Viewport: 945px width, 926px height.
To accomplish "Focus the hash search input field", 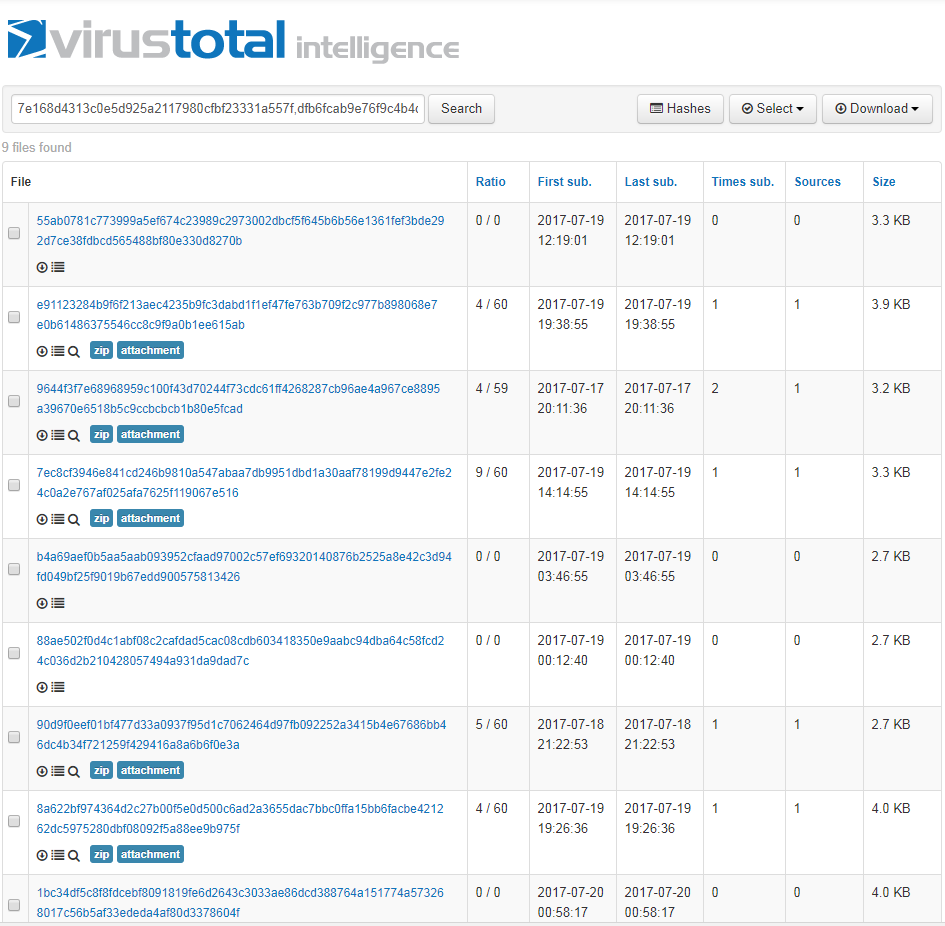I will [218, 109].
